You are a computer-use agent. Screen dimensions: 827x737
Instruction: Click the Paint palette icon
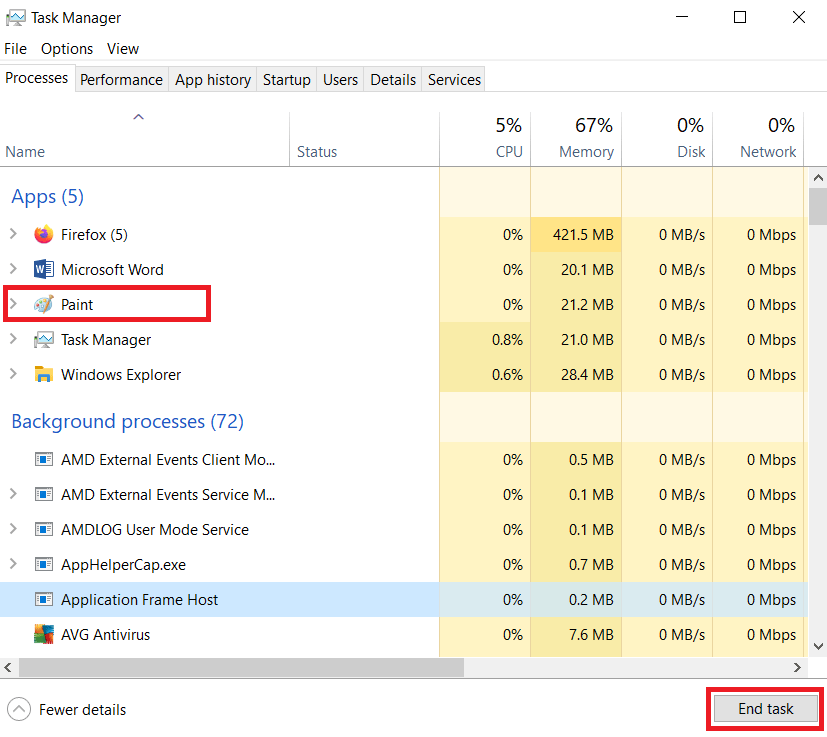44,304
